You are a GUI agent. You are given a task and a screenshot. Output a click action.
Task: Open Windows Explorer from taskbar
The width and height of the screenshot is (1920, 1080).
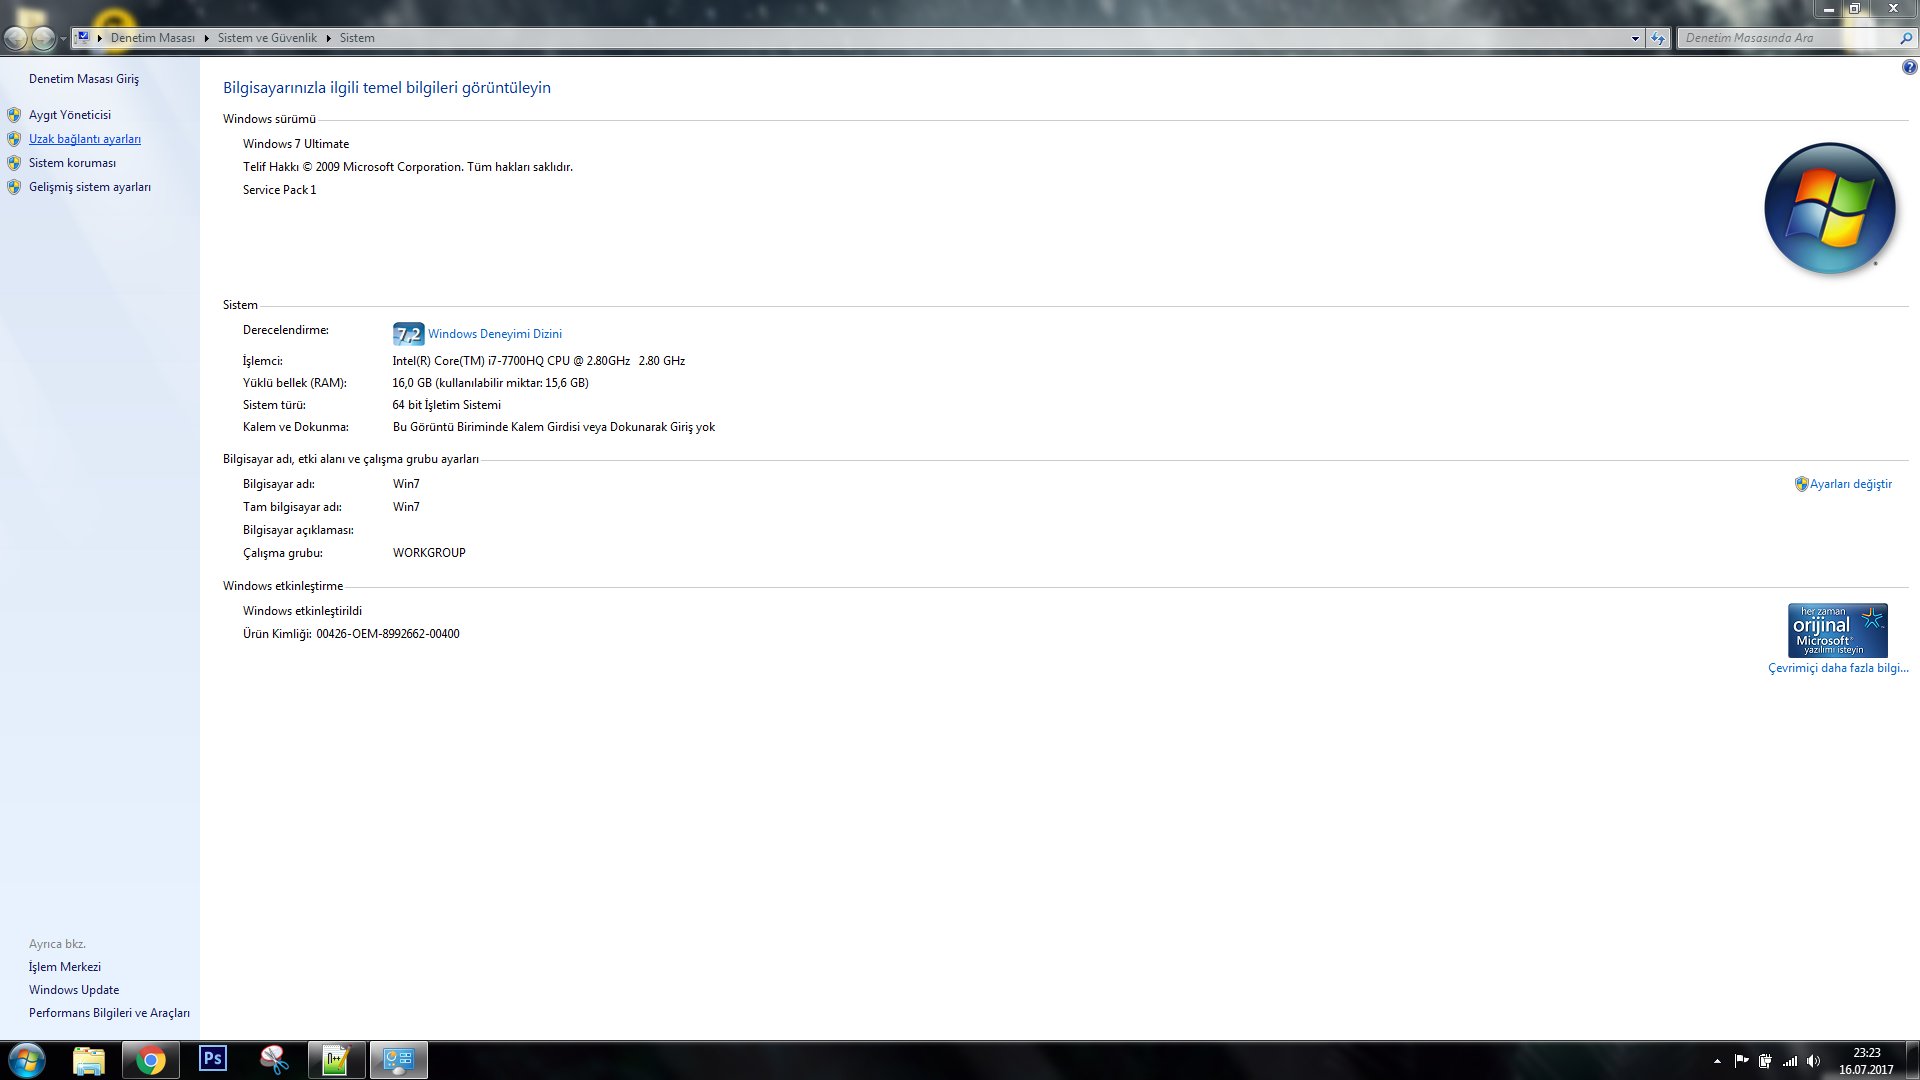point(89,1060)
